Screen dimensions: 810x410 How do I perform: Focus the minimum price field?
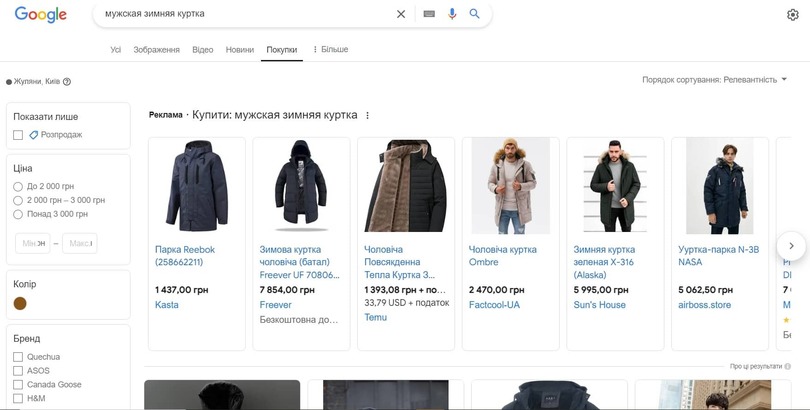(x=33, y=243)
